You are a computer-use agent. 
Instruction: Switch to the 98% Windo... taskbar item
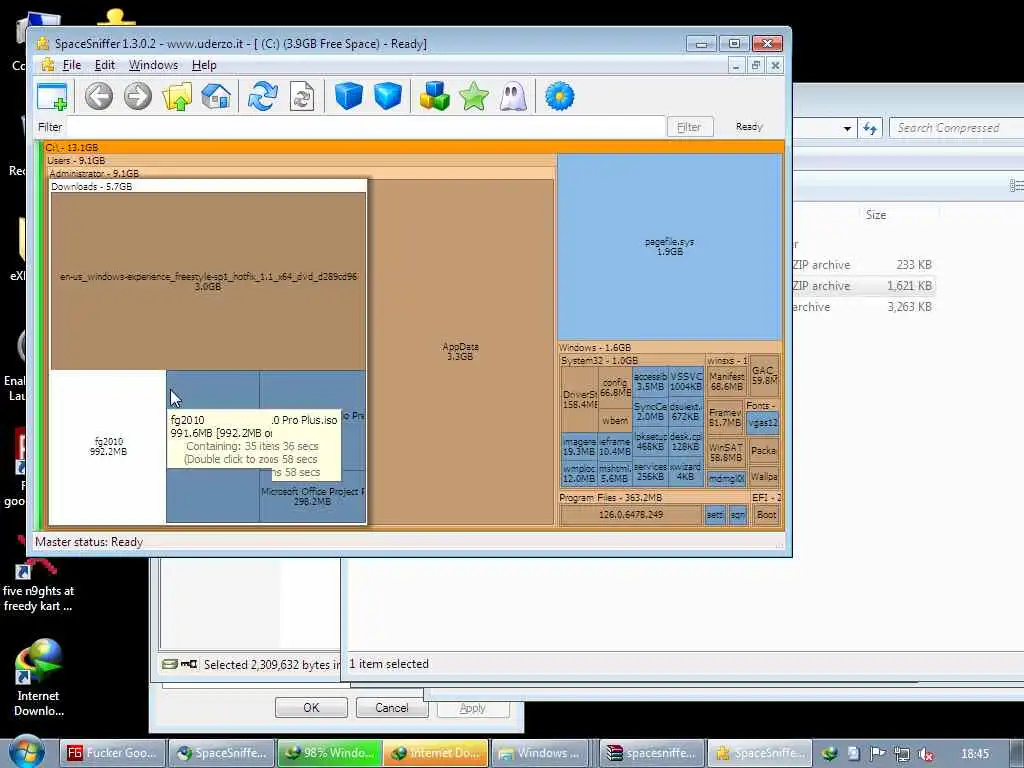(x=330, y=753)
